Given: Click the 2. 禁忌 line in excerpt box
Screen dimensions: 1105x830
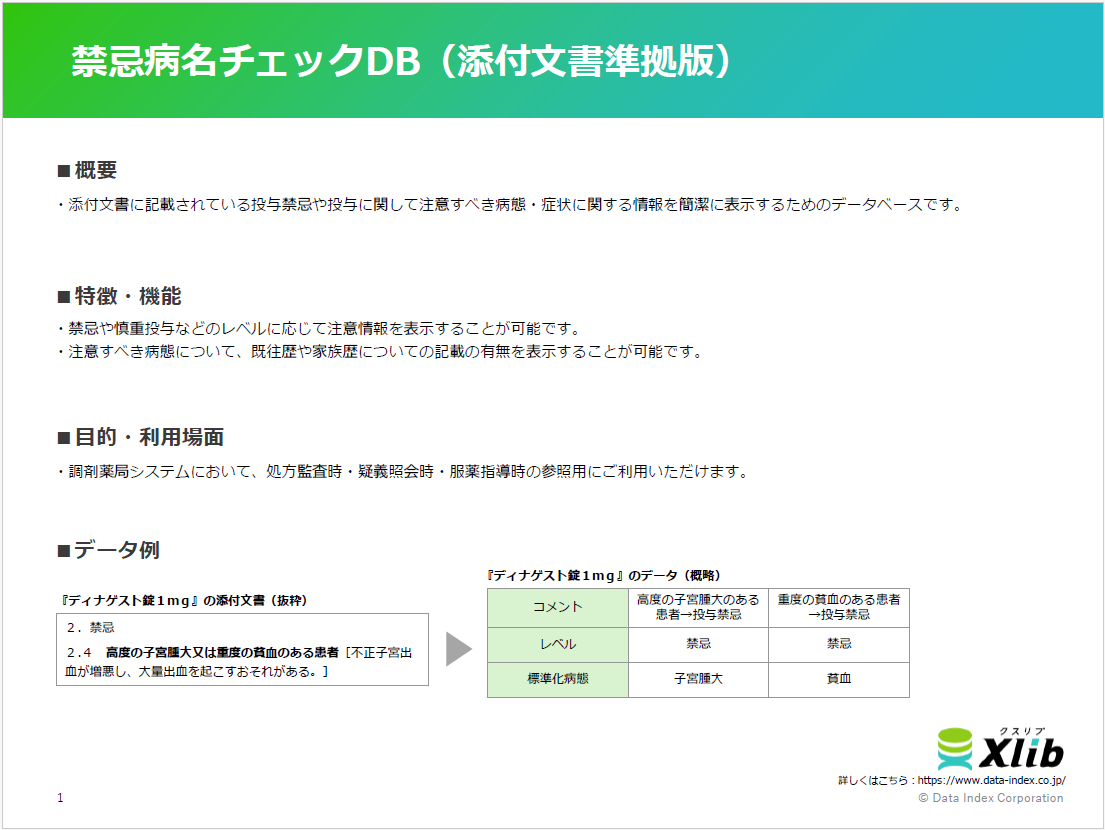Looking at the screenshot, I should click(90, 627).
